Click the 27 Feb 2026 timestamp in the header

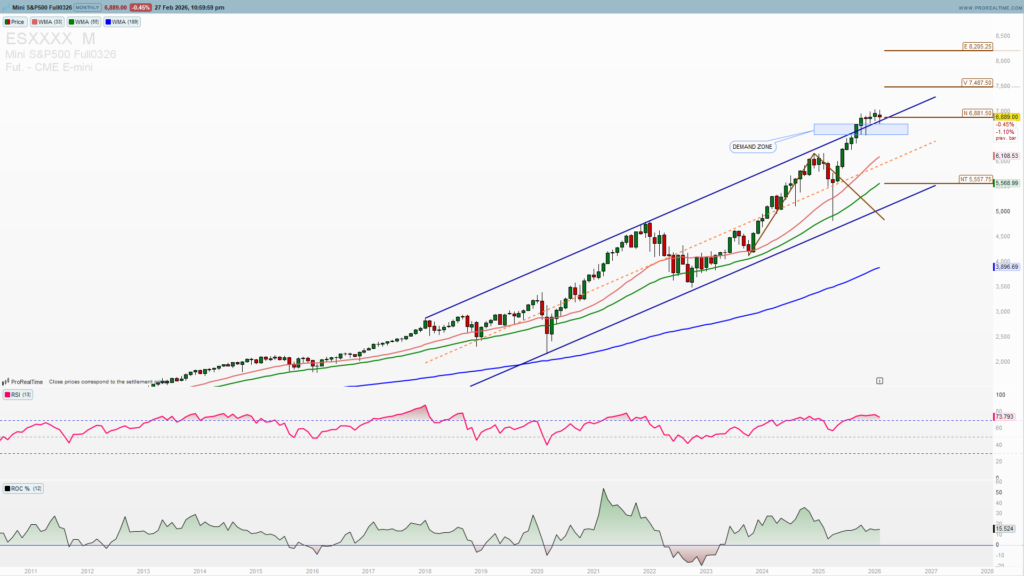pyautogui.click(x=188, y=5)
